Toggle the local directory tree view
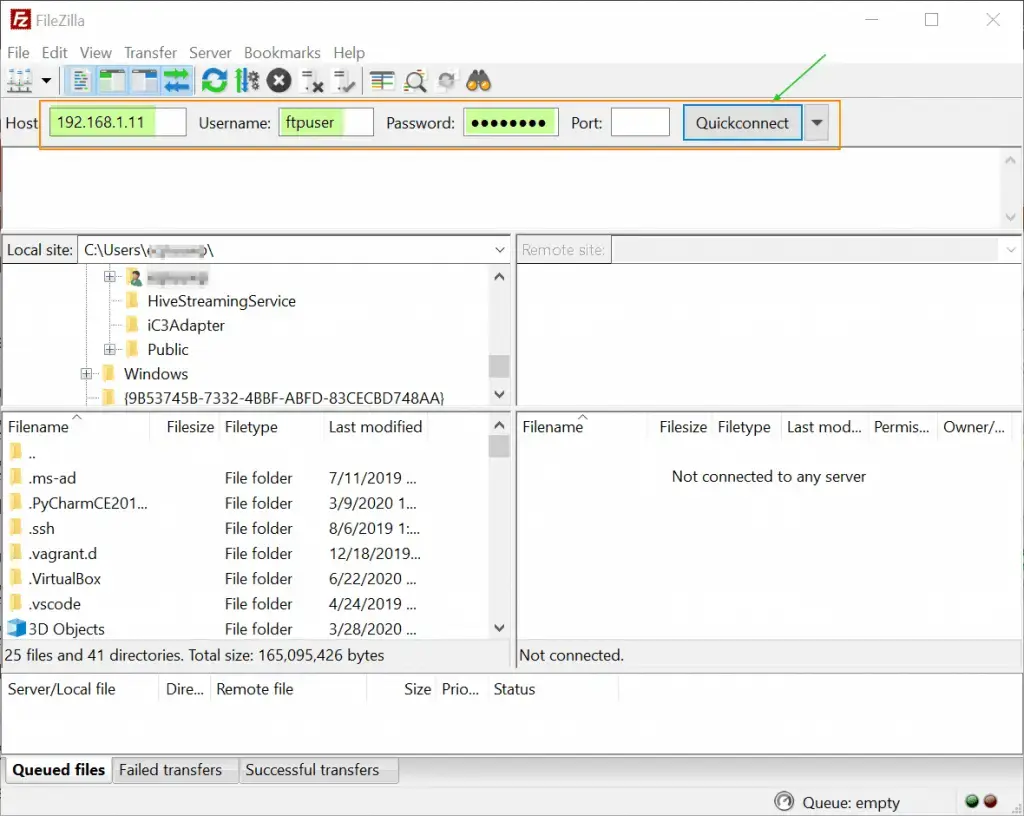The width and height of the screenshot is (1024, 816). coord(110,80)
